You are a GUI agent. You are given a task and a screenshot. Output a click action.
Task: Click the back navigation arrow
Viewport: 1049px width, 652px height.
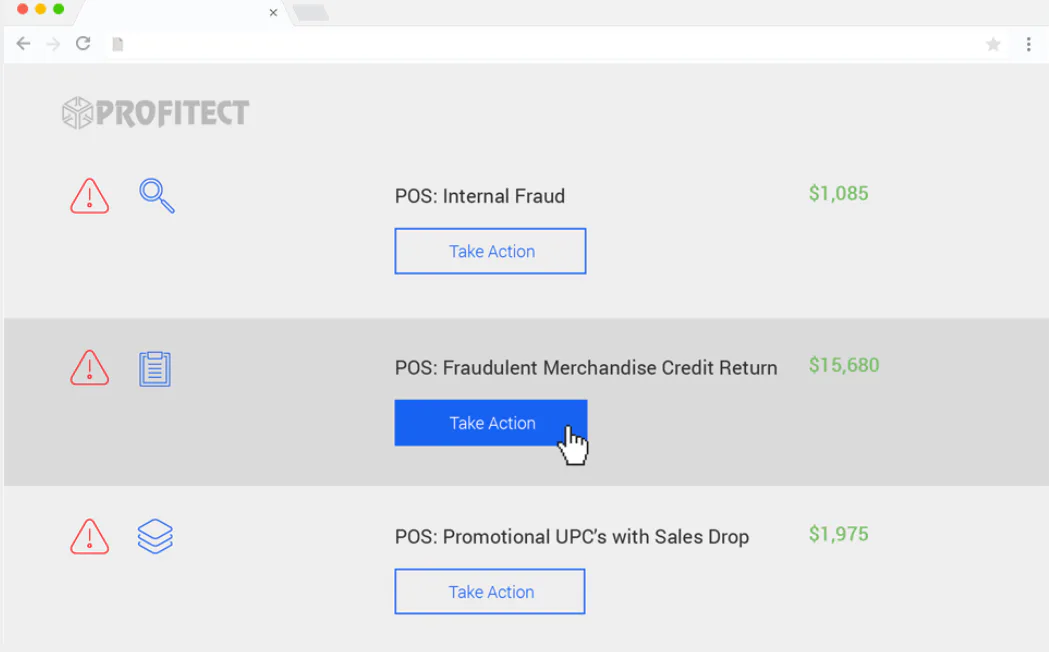coord(23,44)
